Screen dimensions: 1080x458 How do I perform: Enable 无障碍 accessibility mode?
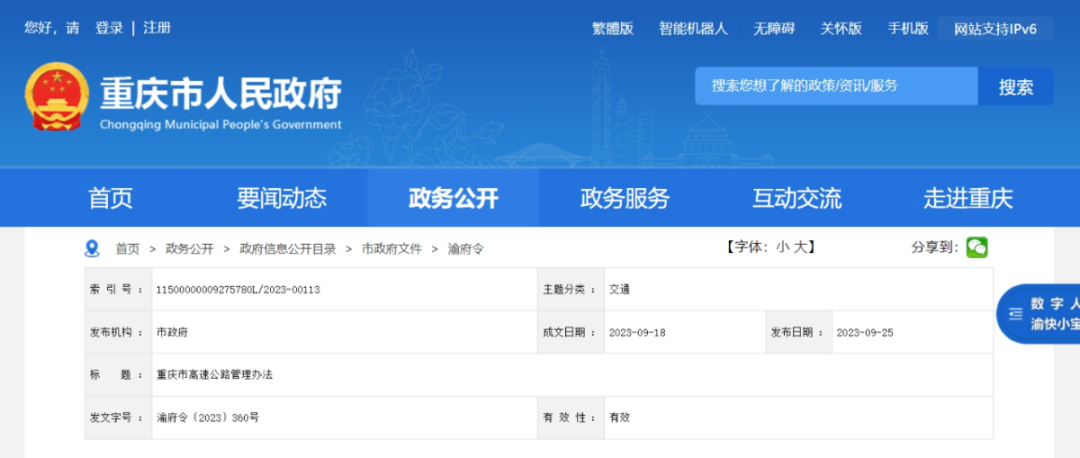(x=774, y=29)
